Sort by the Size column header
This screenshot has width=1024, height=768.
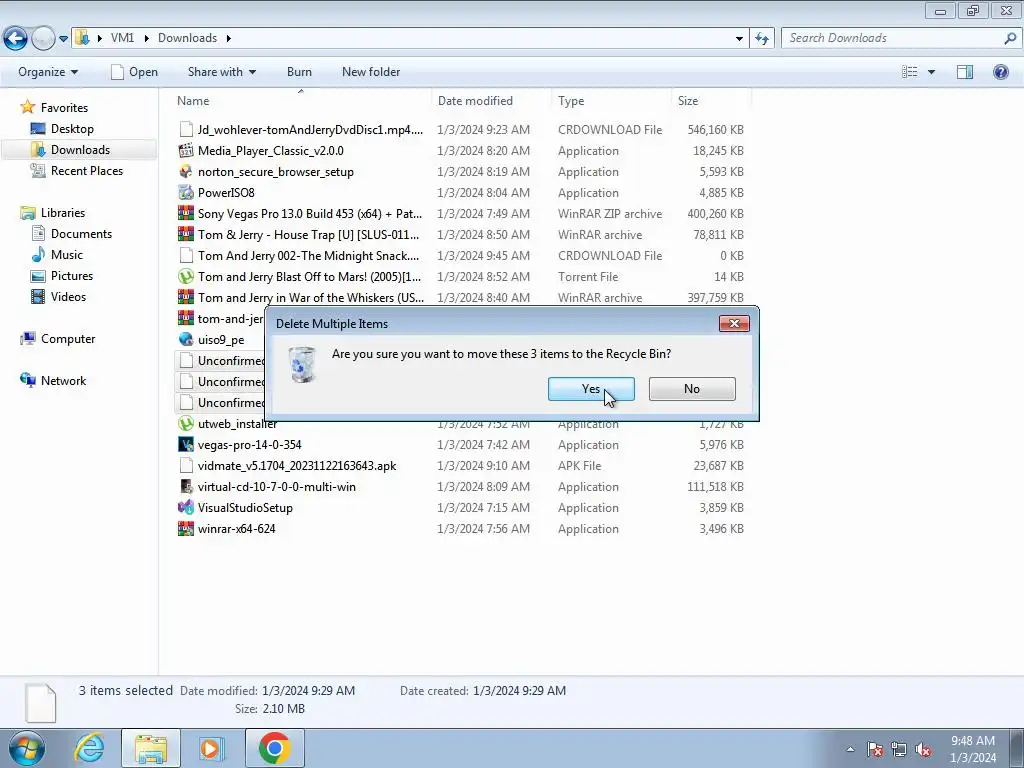711,101
